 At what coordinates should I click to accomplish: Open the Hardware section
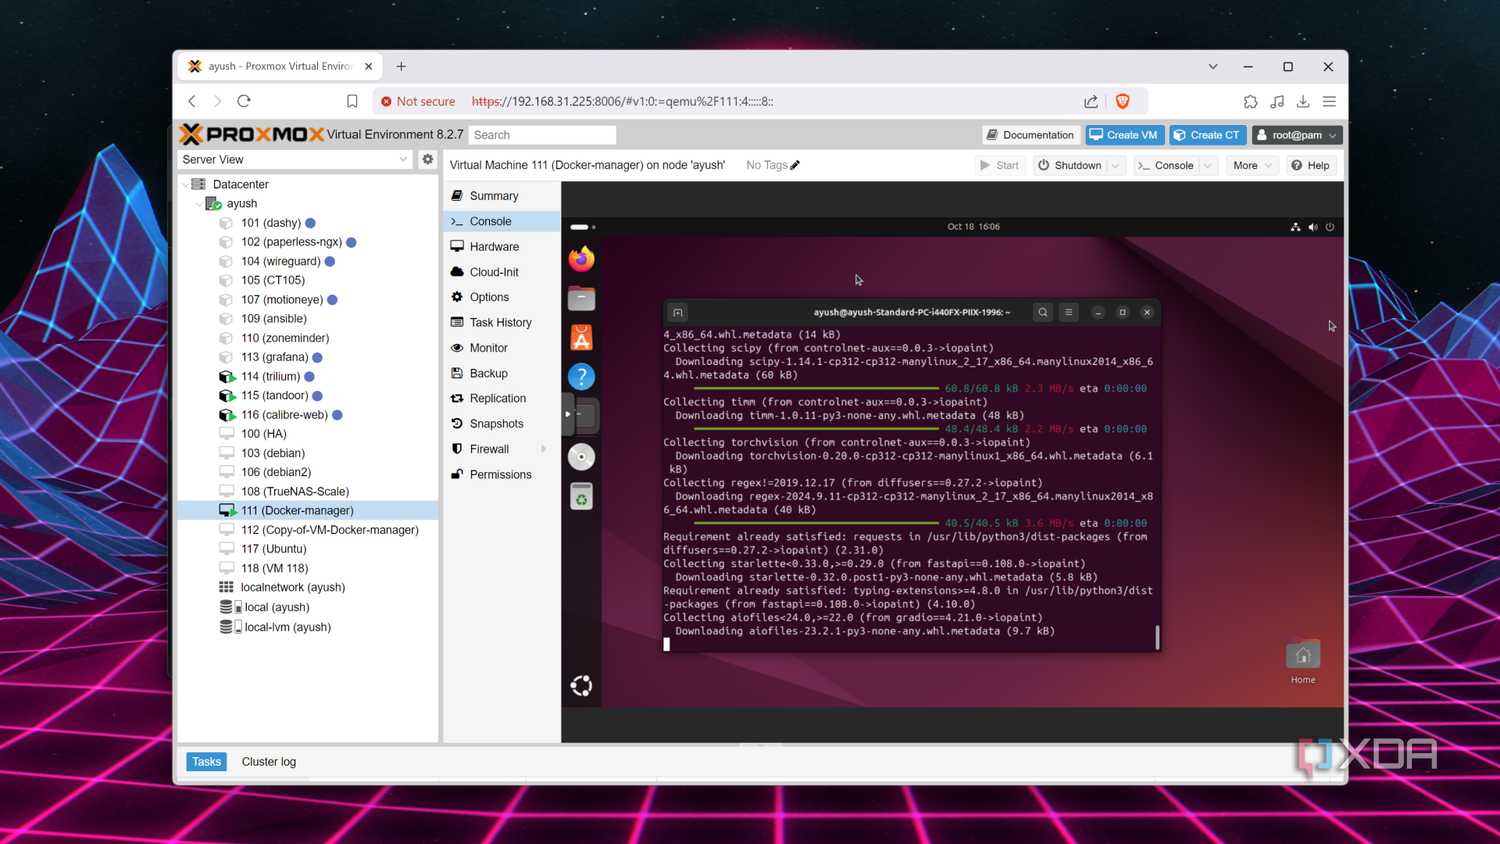(501, 246)
